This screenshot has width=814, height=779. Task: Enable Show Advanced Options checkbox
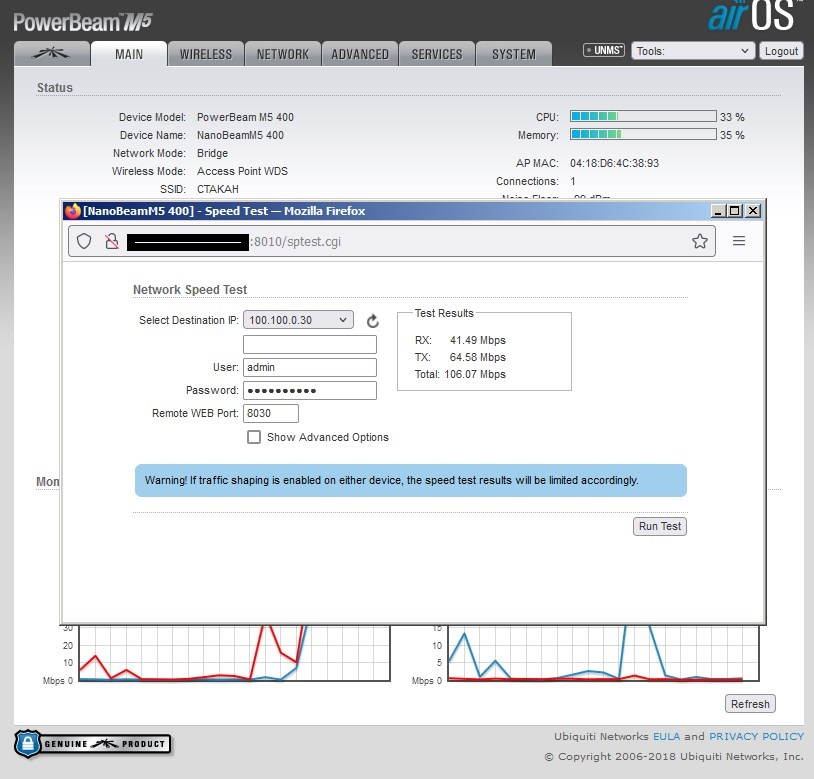tap(254, 437)
